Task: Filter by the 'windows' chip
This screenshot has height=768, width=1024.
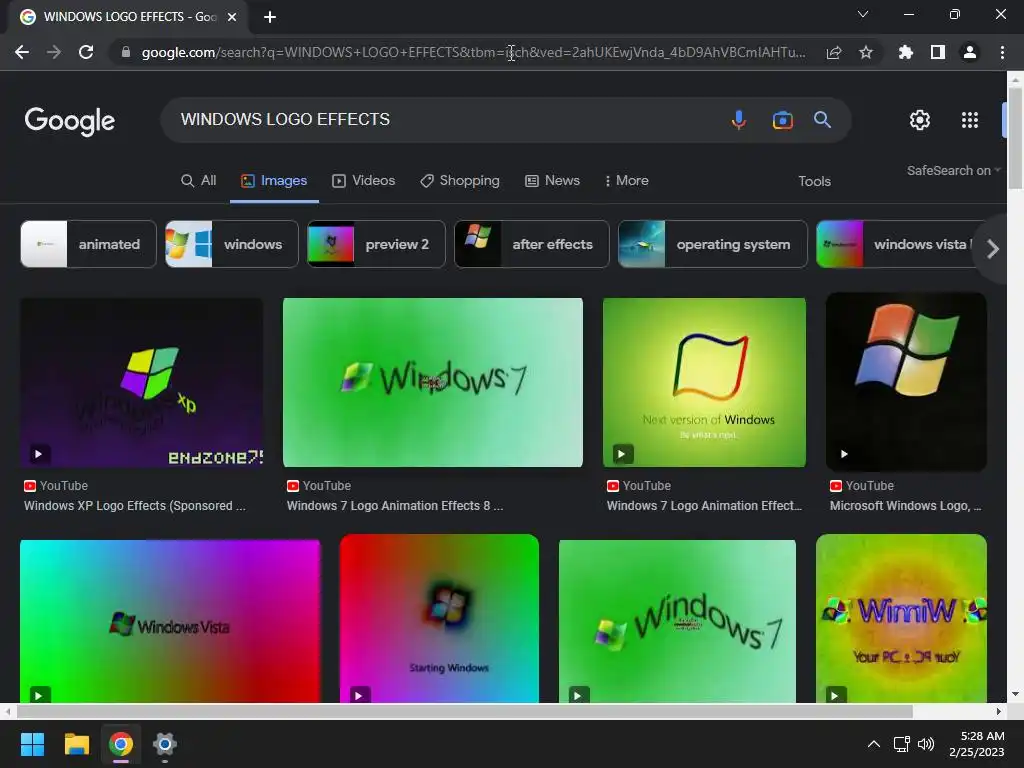Action: pos(232,244)
